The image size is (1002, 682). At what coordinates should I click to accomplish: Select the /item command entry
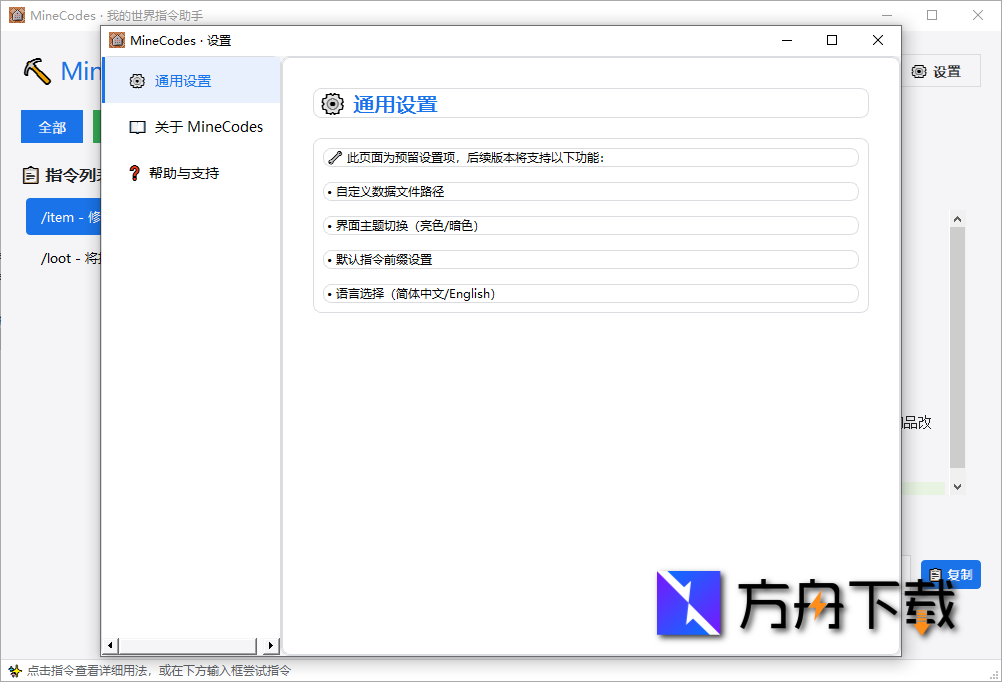click(64, 217)
